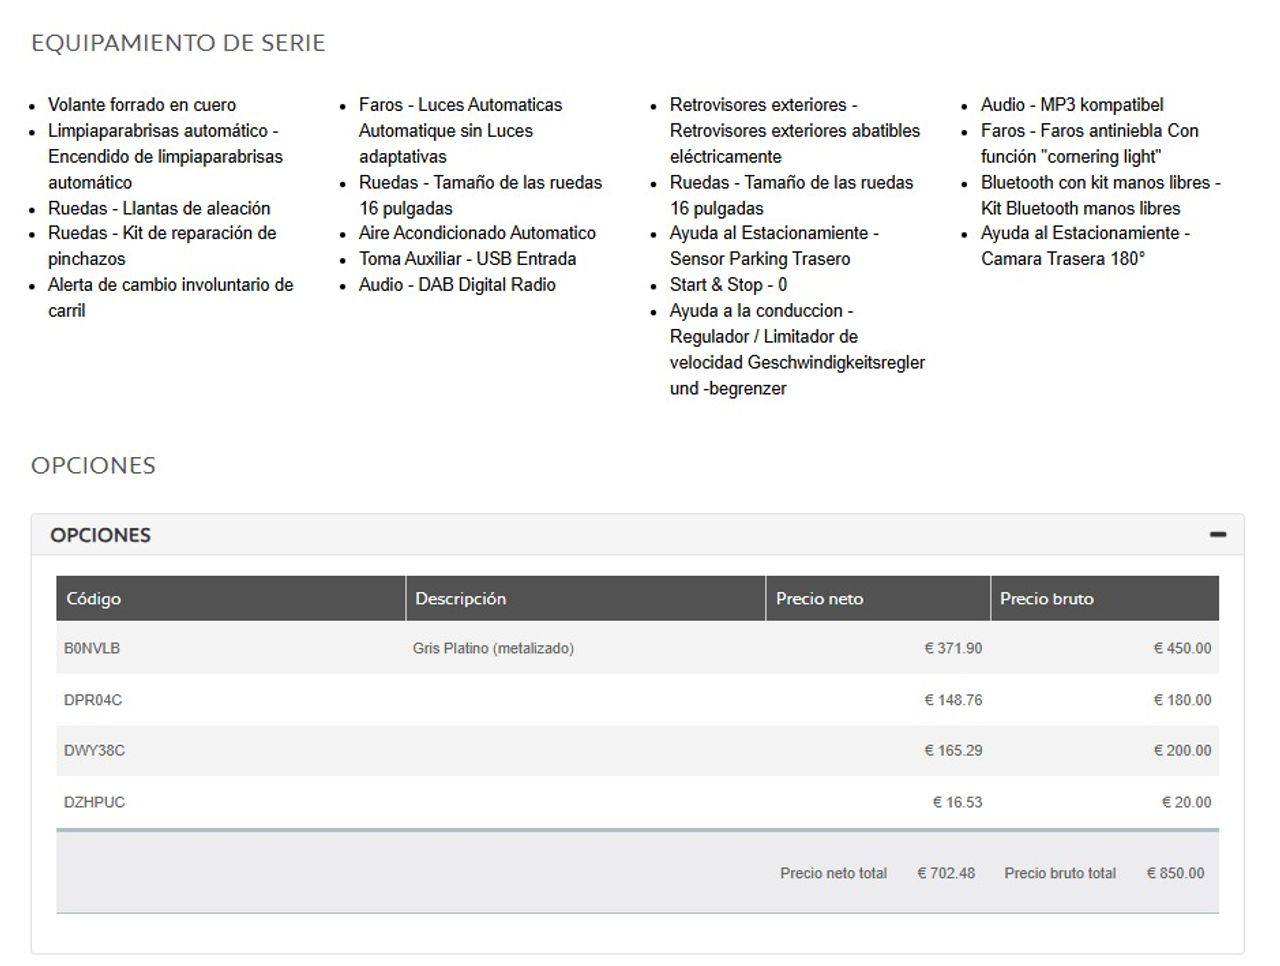Click the Audio - DAB Digital Radio item
The width and height of the screenshot is (1280, 966).
(x=457, y=285)
